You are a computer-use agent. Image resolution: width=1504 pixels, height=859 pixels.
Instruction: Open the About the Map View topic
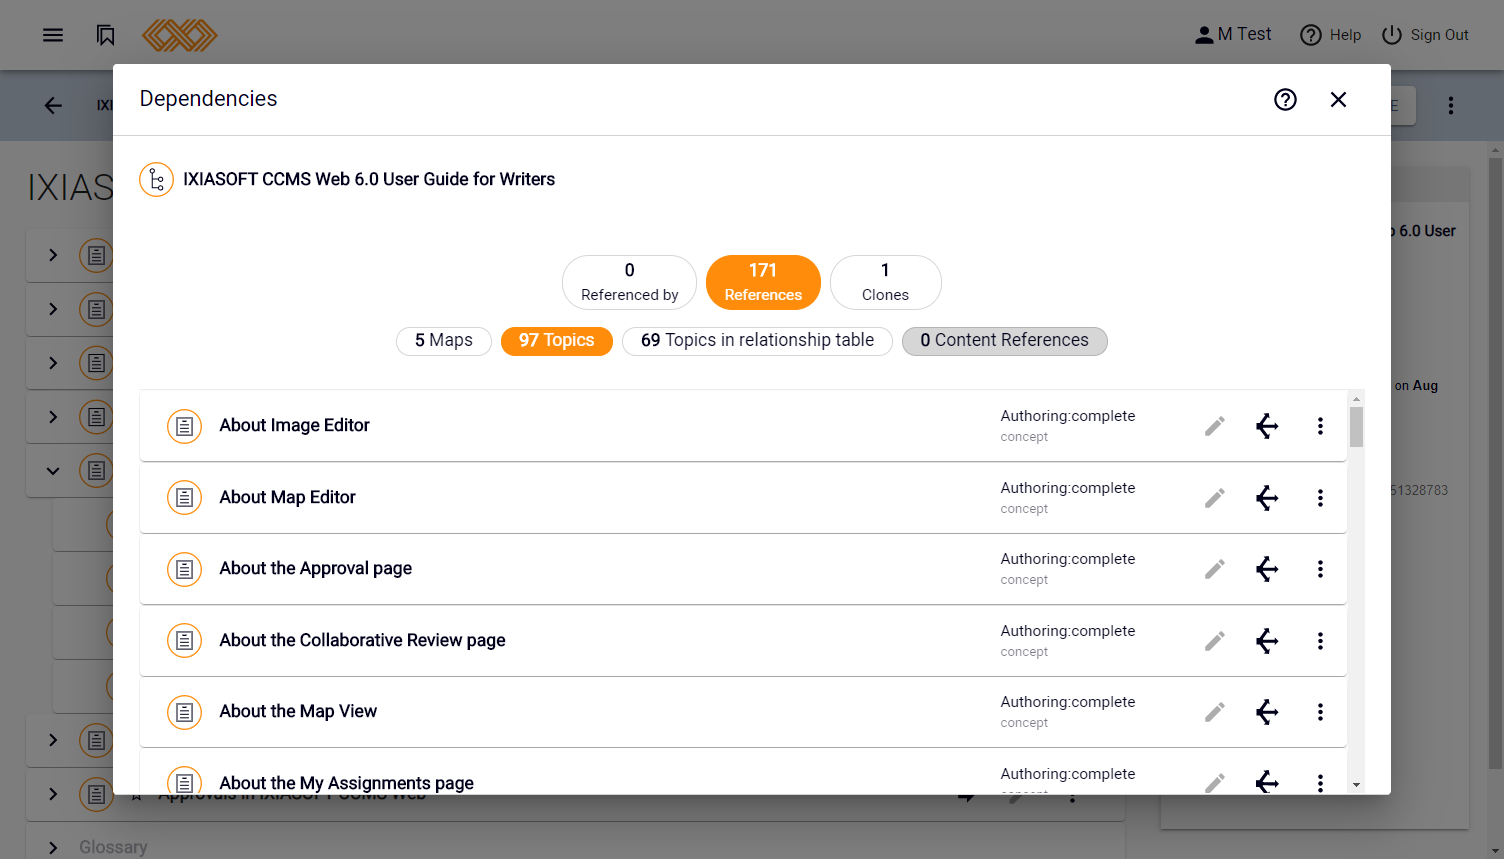point(298,711)
